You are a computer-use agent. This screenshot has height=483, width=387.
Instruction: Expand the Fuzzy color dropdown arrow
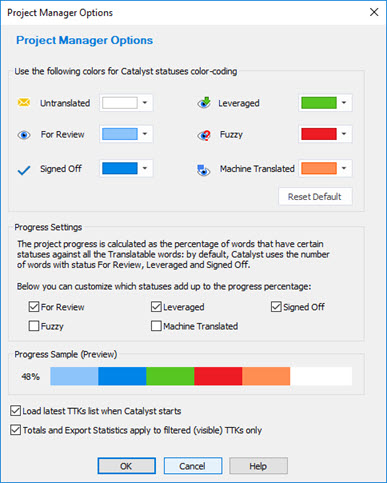coord(344,134)
